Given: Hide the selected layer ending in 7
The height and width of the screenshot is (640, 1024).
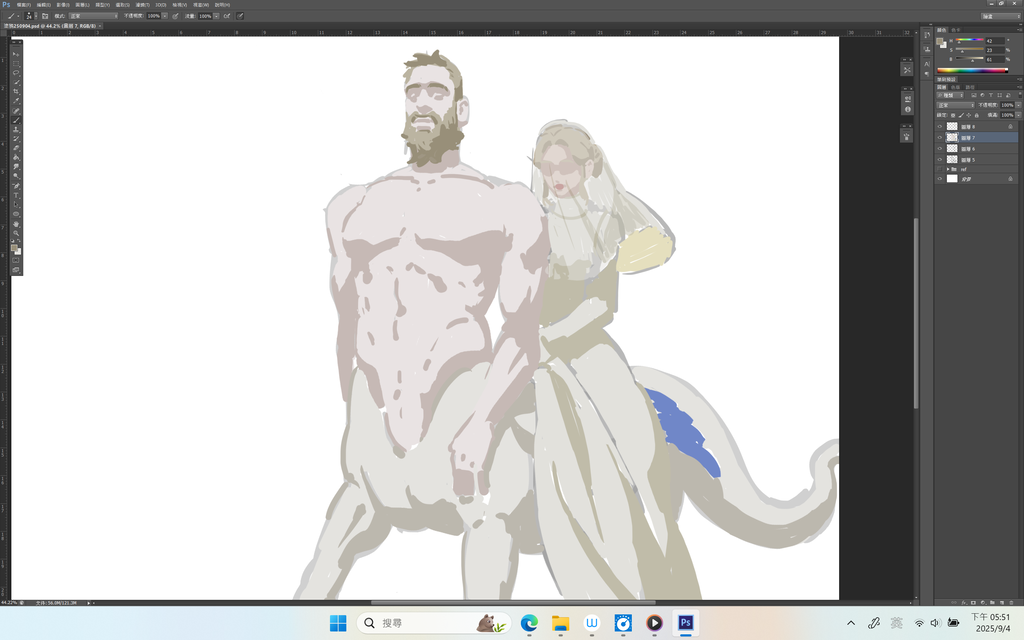Looking at the screenshot, I should [x=940, y=137].
